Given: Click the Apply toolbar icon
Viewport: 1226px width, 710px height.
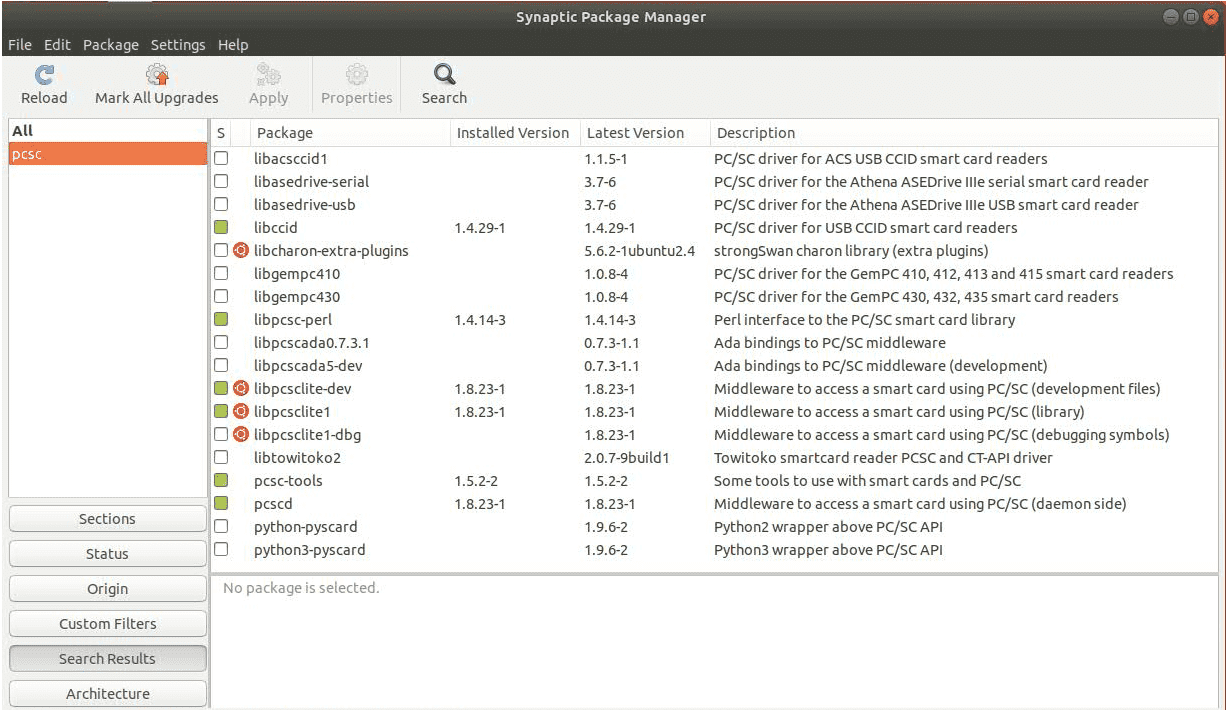Looking at the screenshot, I should tap(268, 75).
